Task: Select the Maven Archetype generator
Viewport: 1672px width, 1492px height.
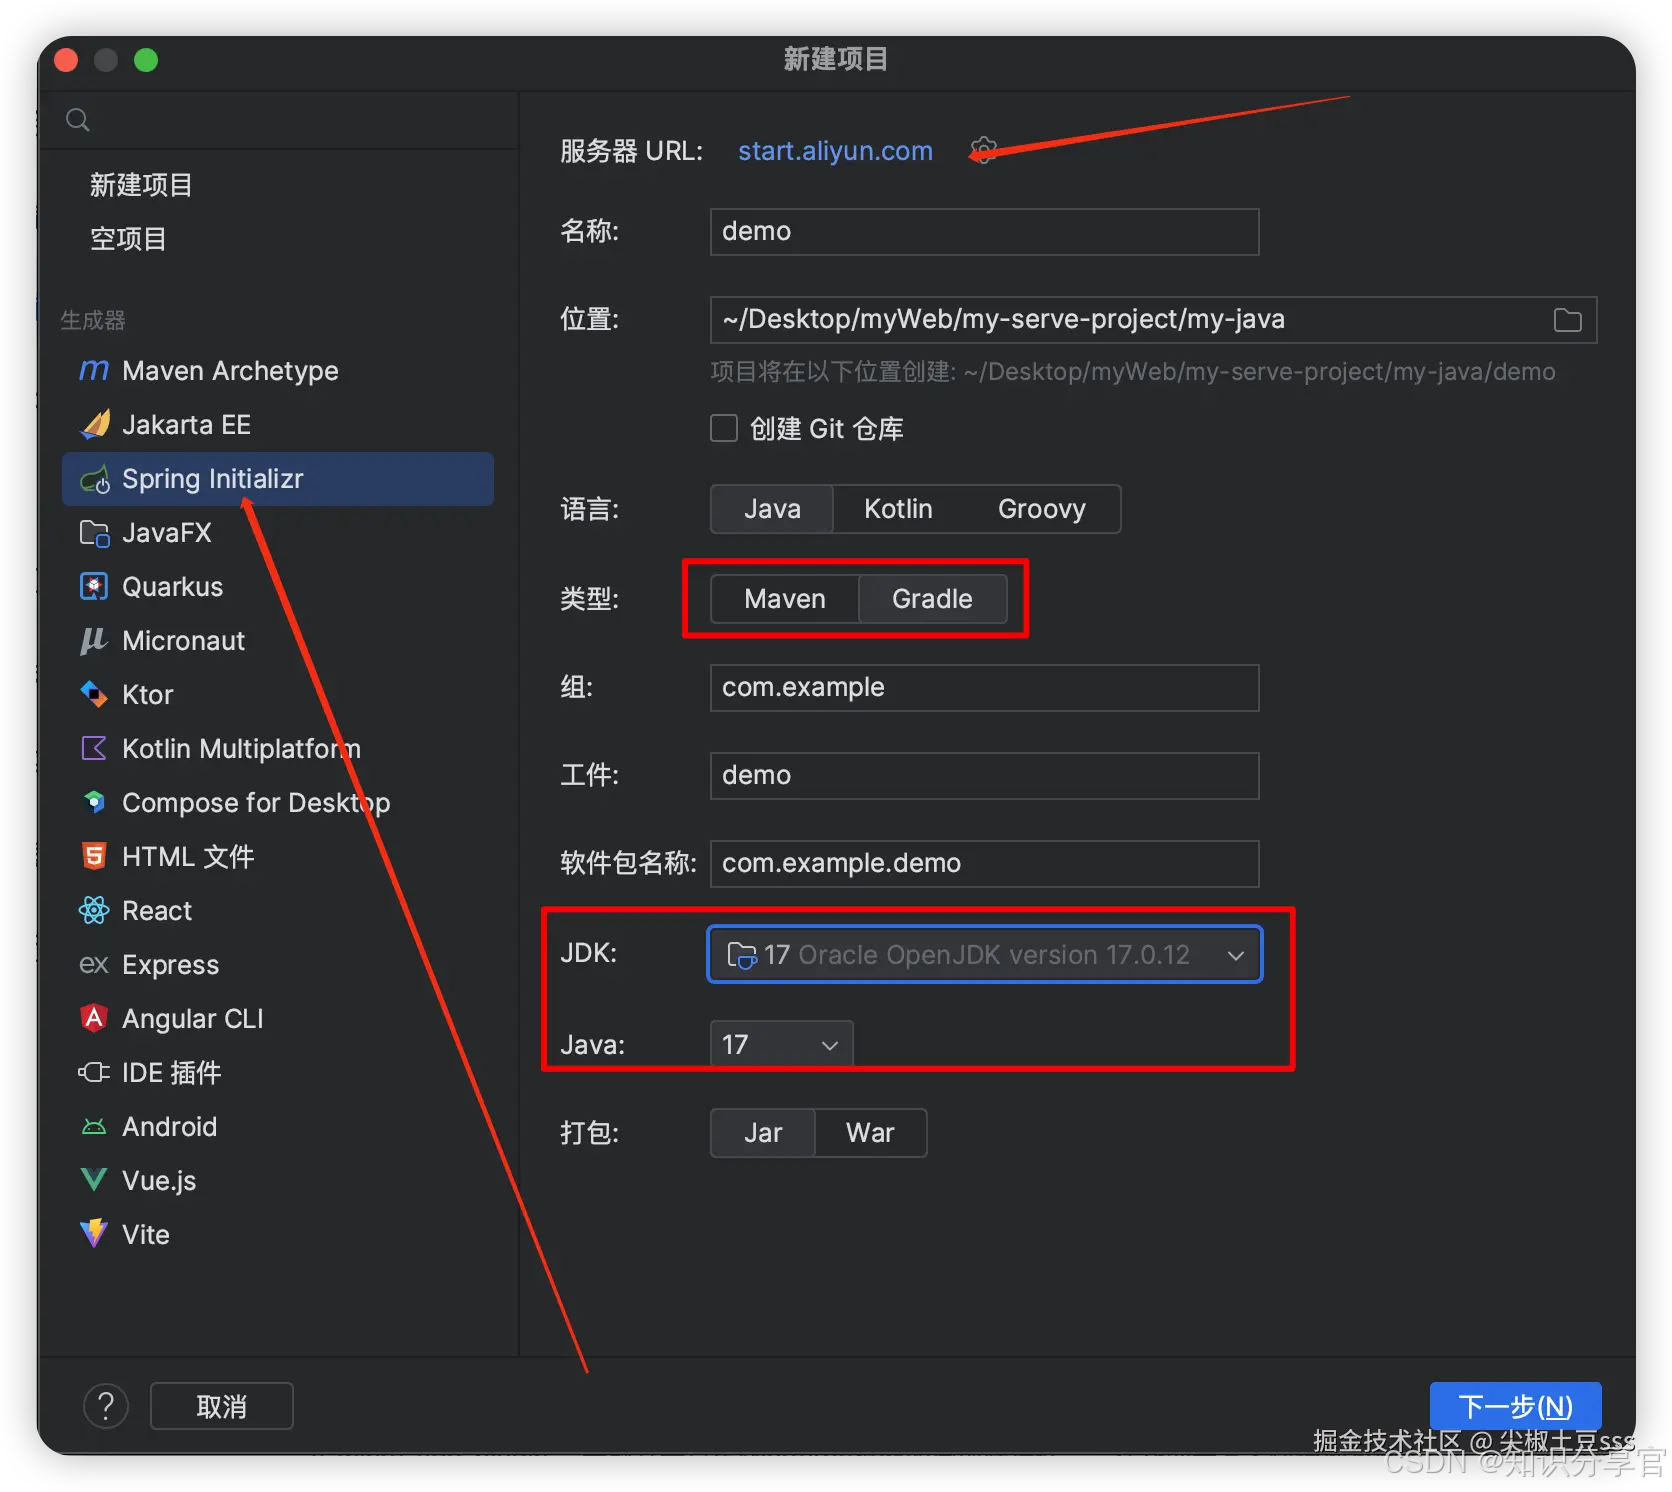Action: point(278,371)
